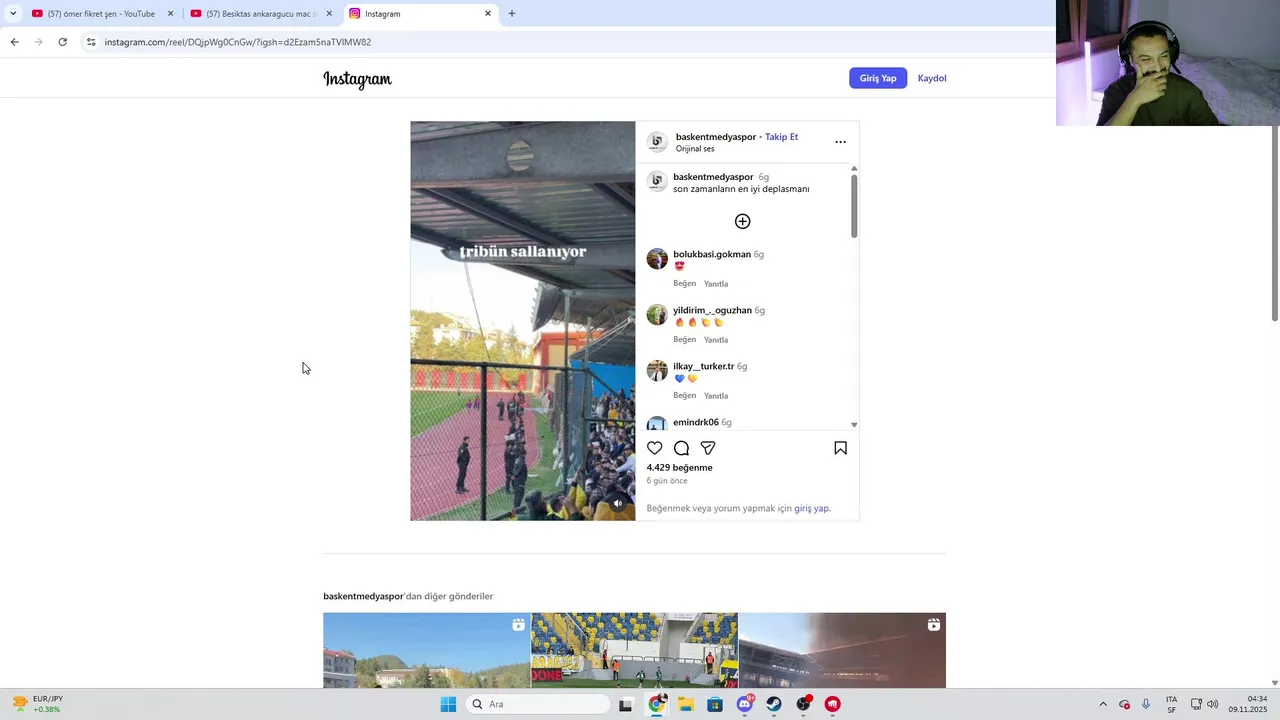
Task: Open first related post thumbnail with hillside
Action: [426, 650]
